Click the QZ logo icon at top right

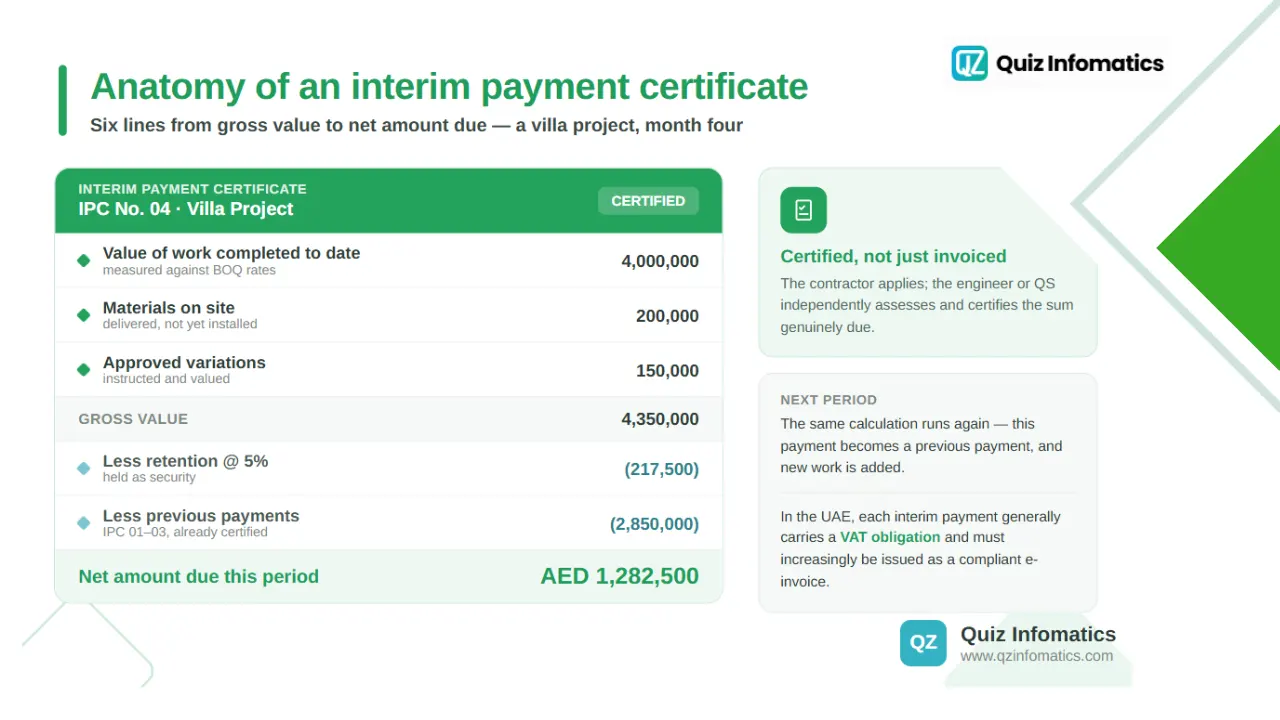click(969, 63)
